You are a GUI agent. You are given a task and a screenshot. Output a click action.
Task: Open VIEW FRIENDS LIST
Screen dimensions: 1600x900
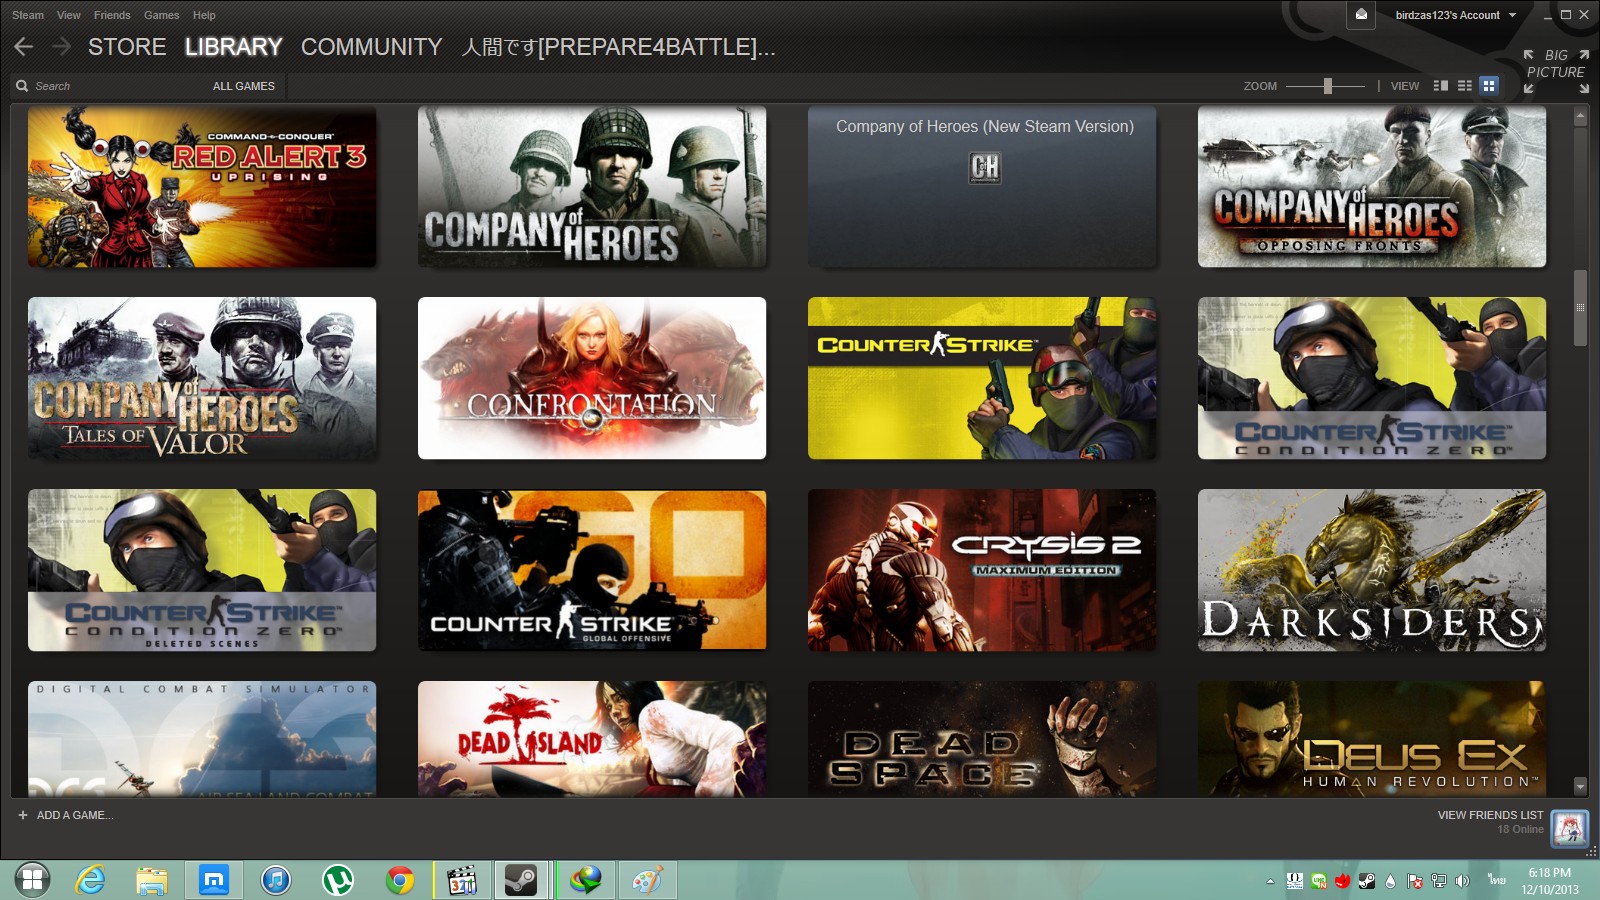click(1490, 815)
